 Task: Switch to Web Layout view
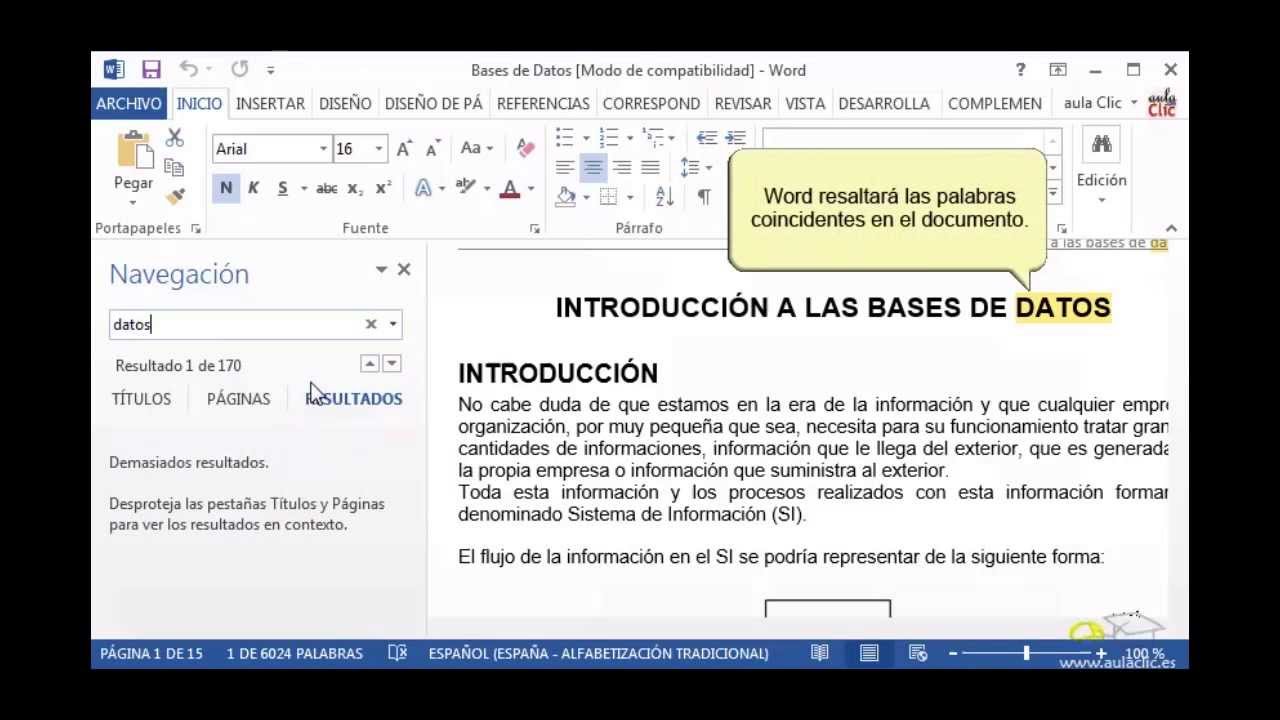918,653
